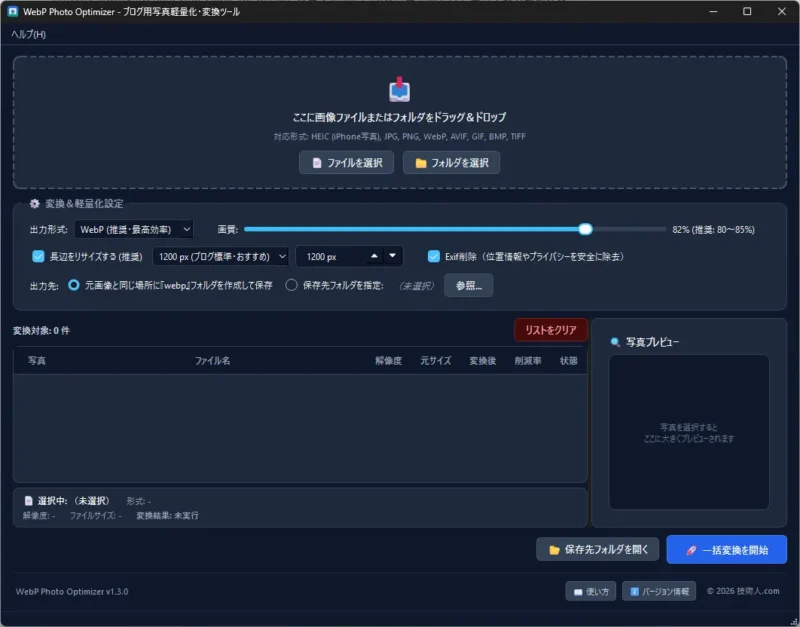Open バージョン情報 button
Image resolution: width=800 pixels, height=627 pixels.
(659, 592)
